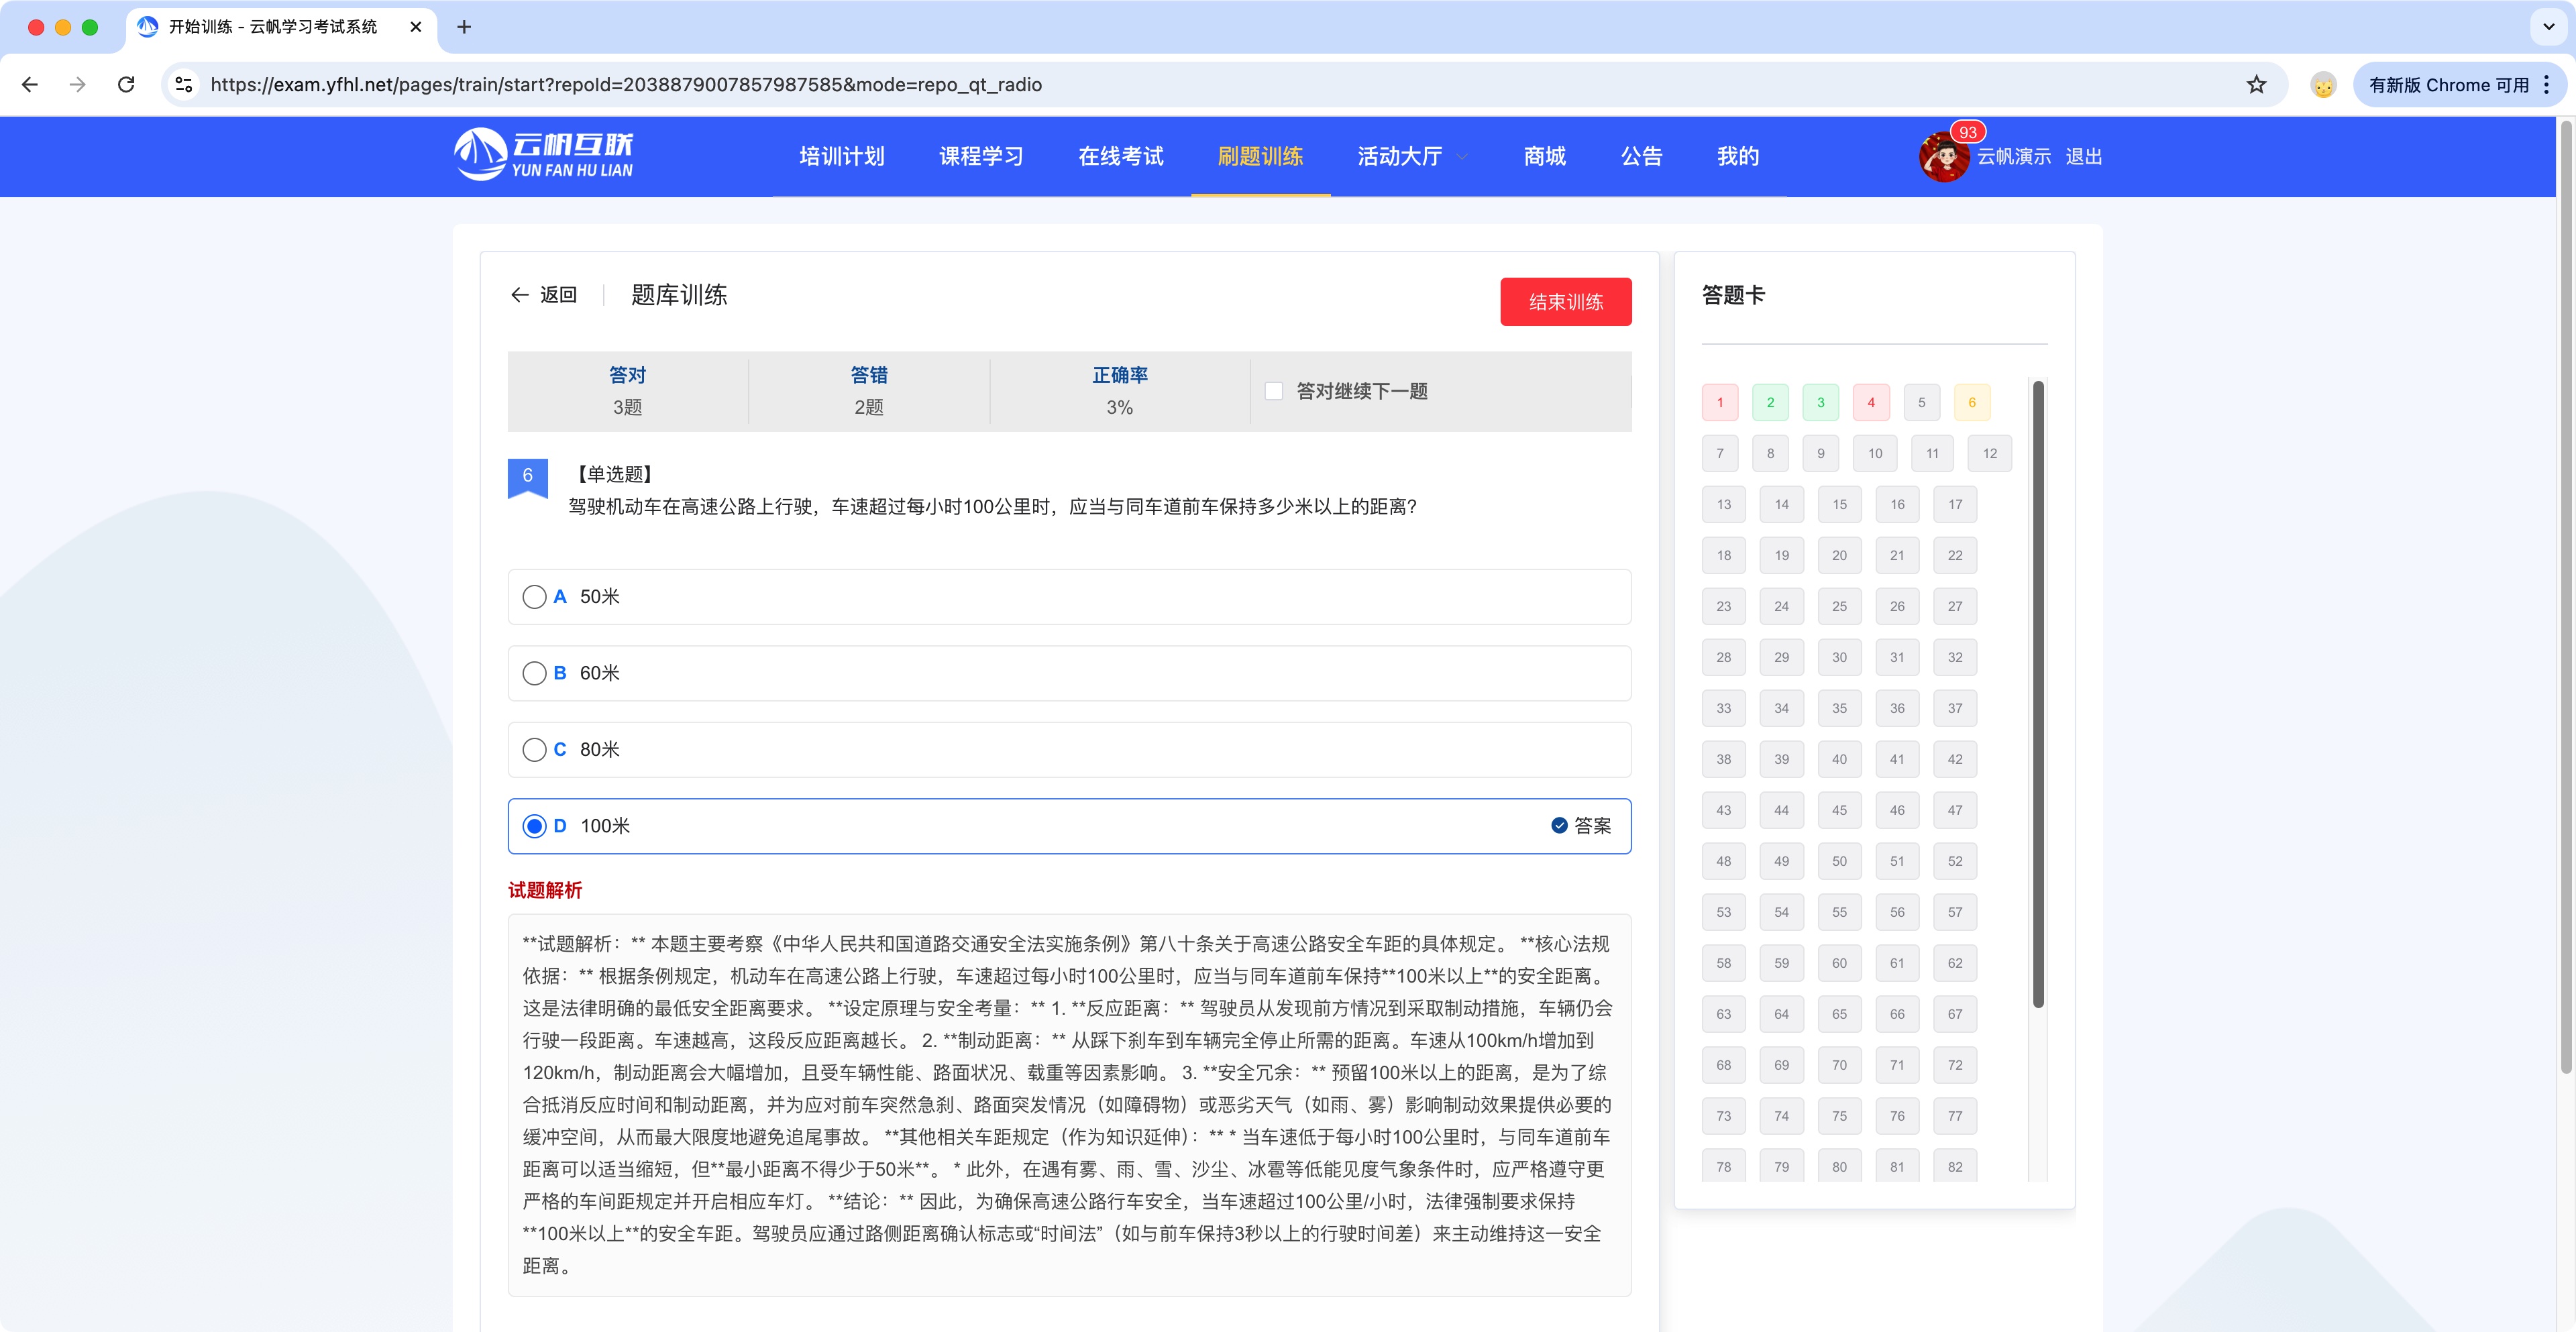Screen dimensions: 2576x1332
Task: Select question 15 in the 答题卡 panel
Action: 1839,504
